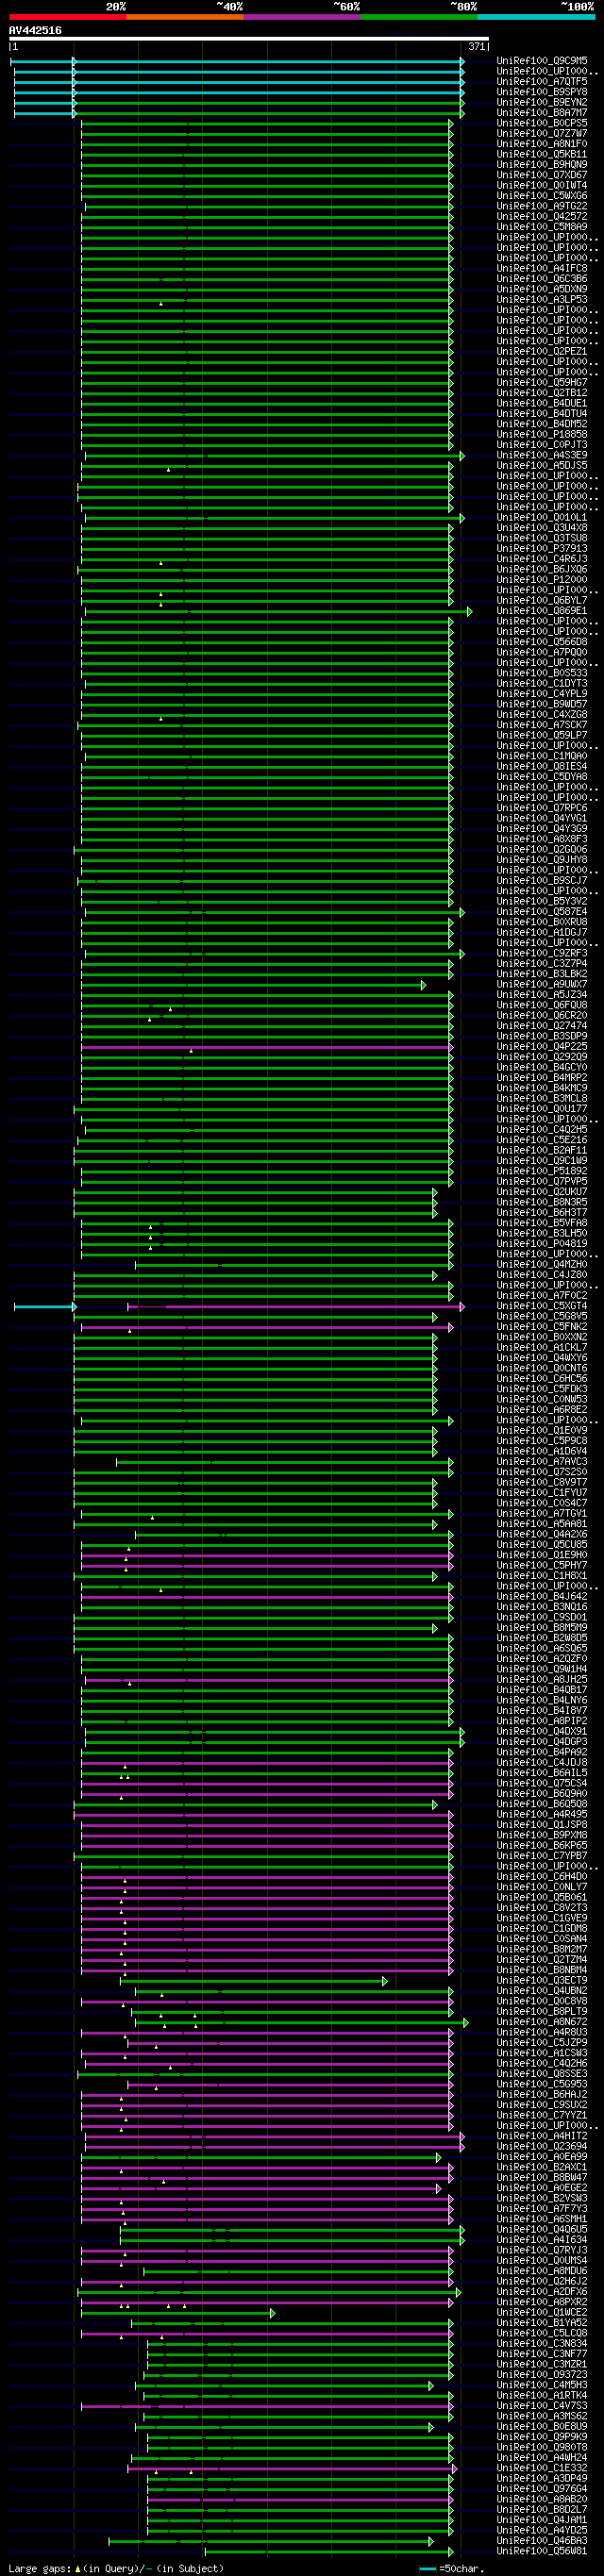
Task: Open hit UniRef100_B8A7N7
Action: [x=542, y=113]
